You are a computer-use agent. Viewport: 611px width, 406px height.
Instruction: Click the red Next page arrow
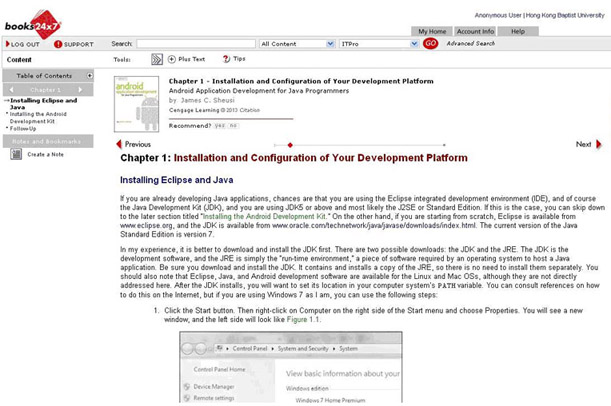599,144
